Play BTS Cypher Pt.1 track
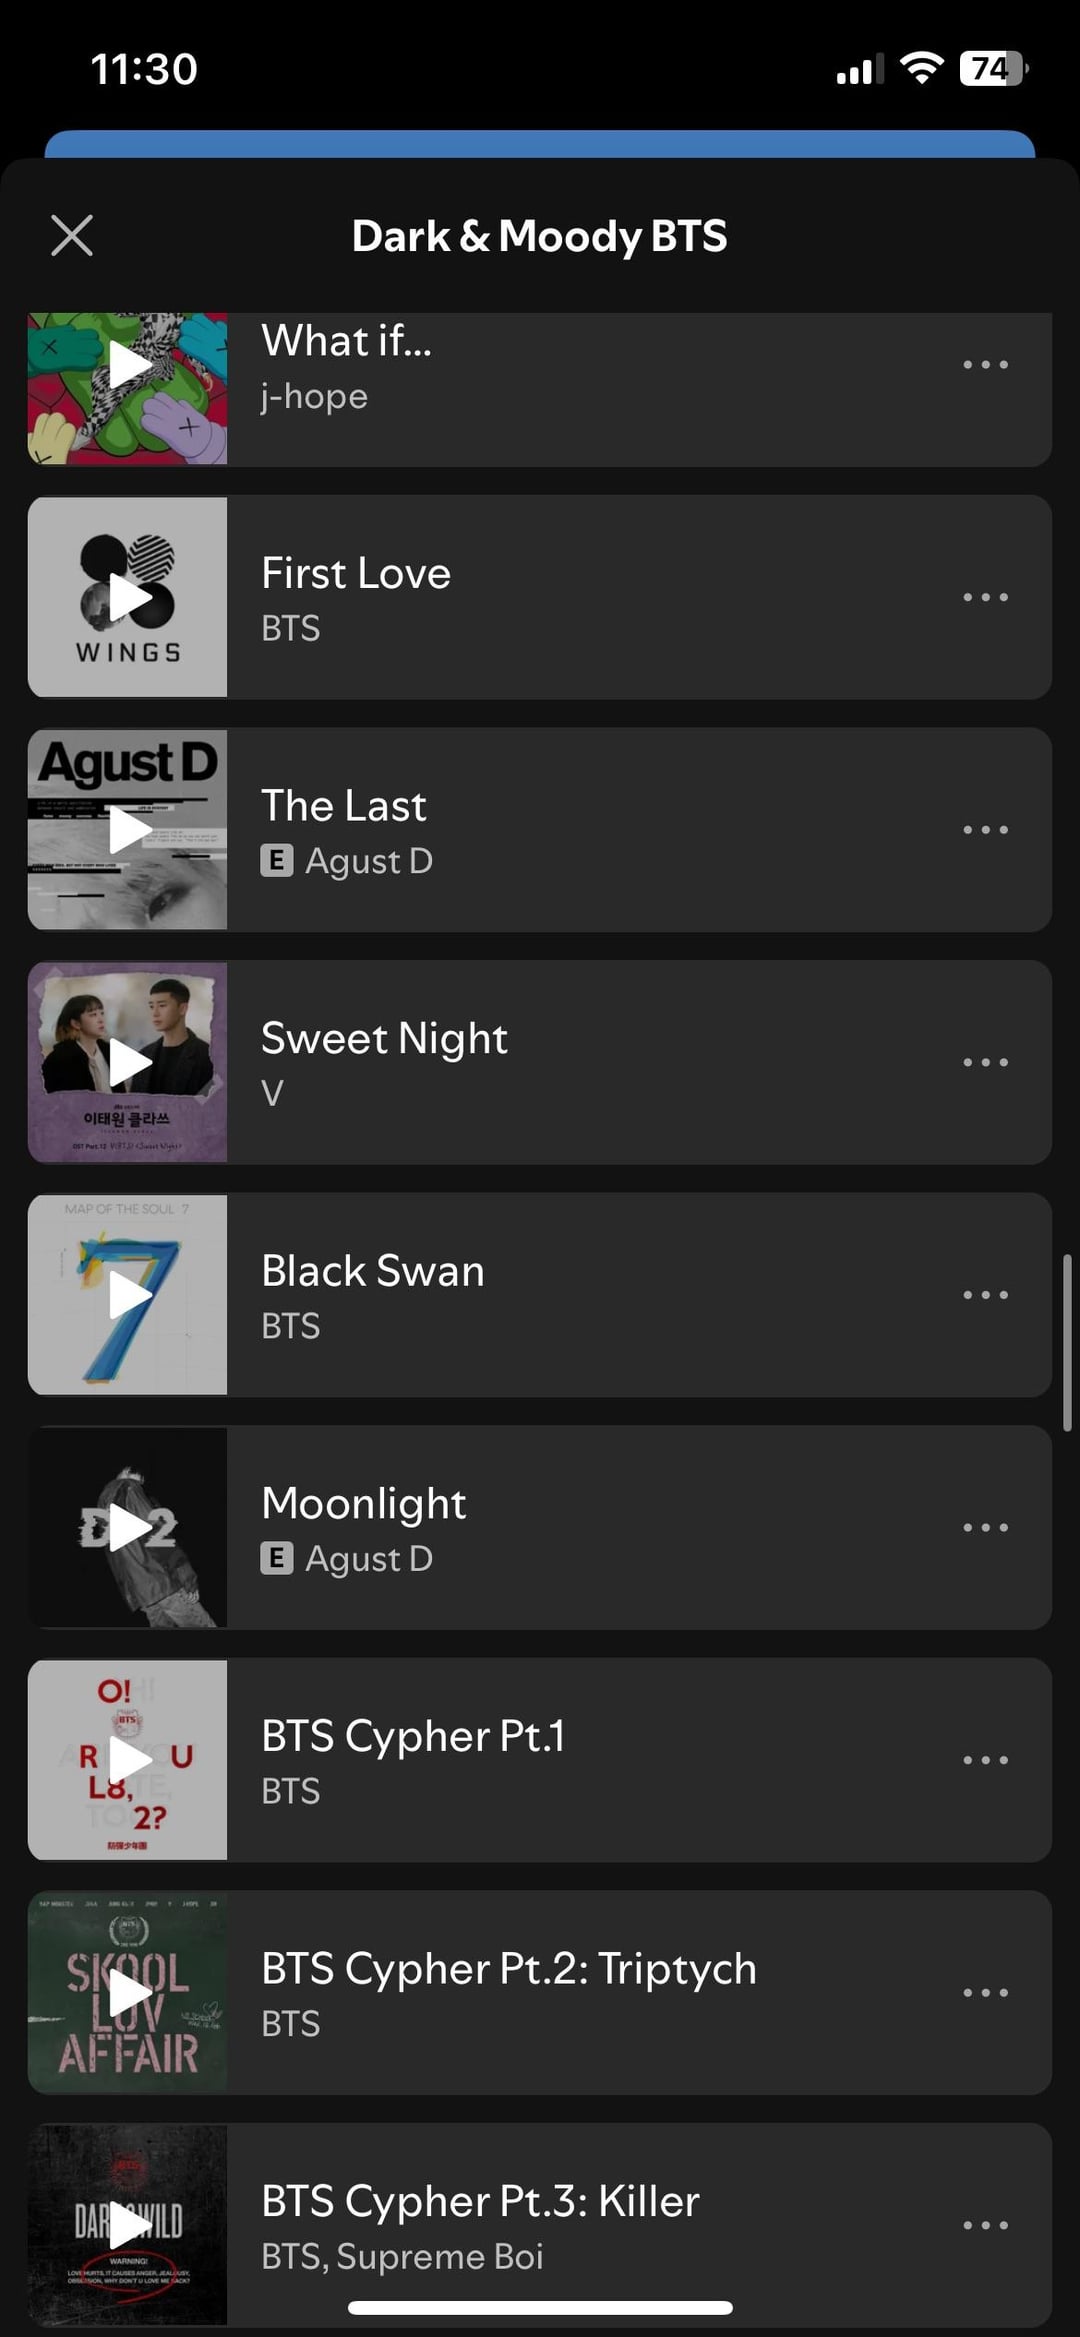Screen dimensions: 1080x2337 pos(129,1760)
